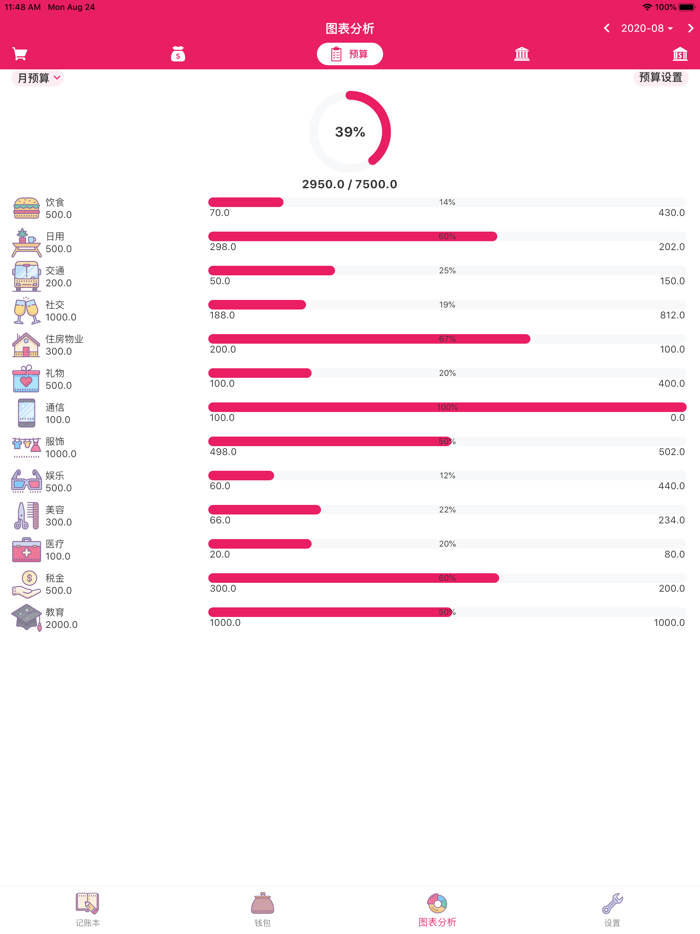Tap the 39% circular budget progress ring
The image size is (700, 934).
[350, 132]
